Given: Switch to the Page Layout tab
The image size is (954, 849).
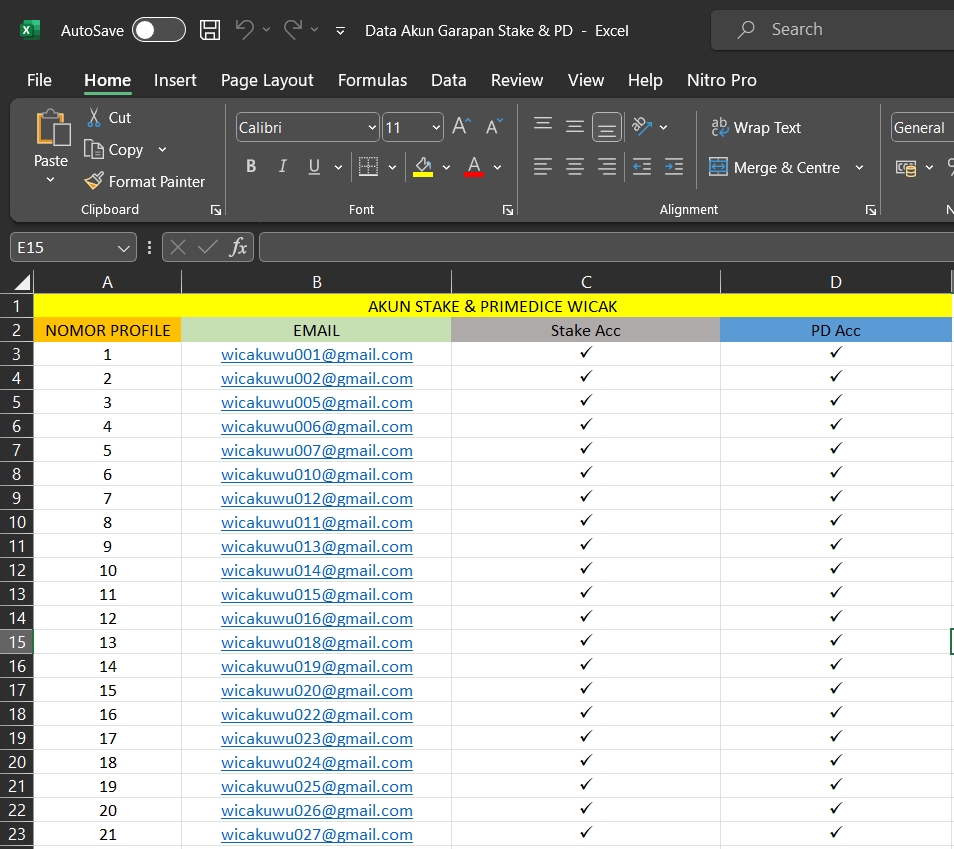Looking at the screenshot, I should 267,80.
